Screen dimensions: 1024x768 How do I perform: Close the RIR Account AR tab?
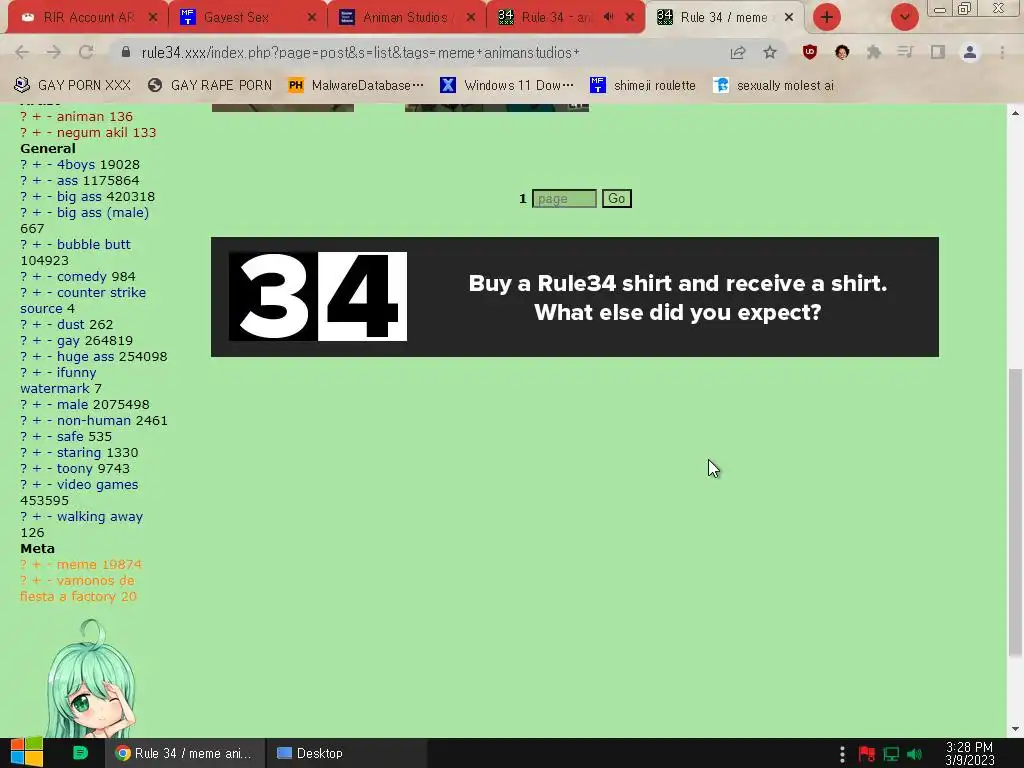(153, 18)
